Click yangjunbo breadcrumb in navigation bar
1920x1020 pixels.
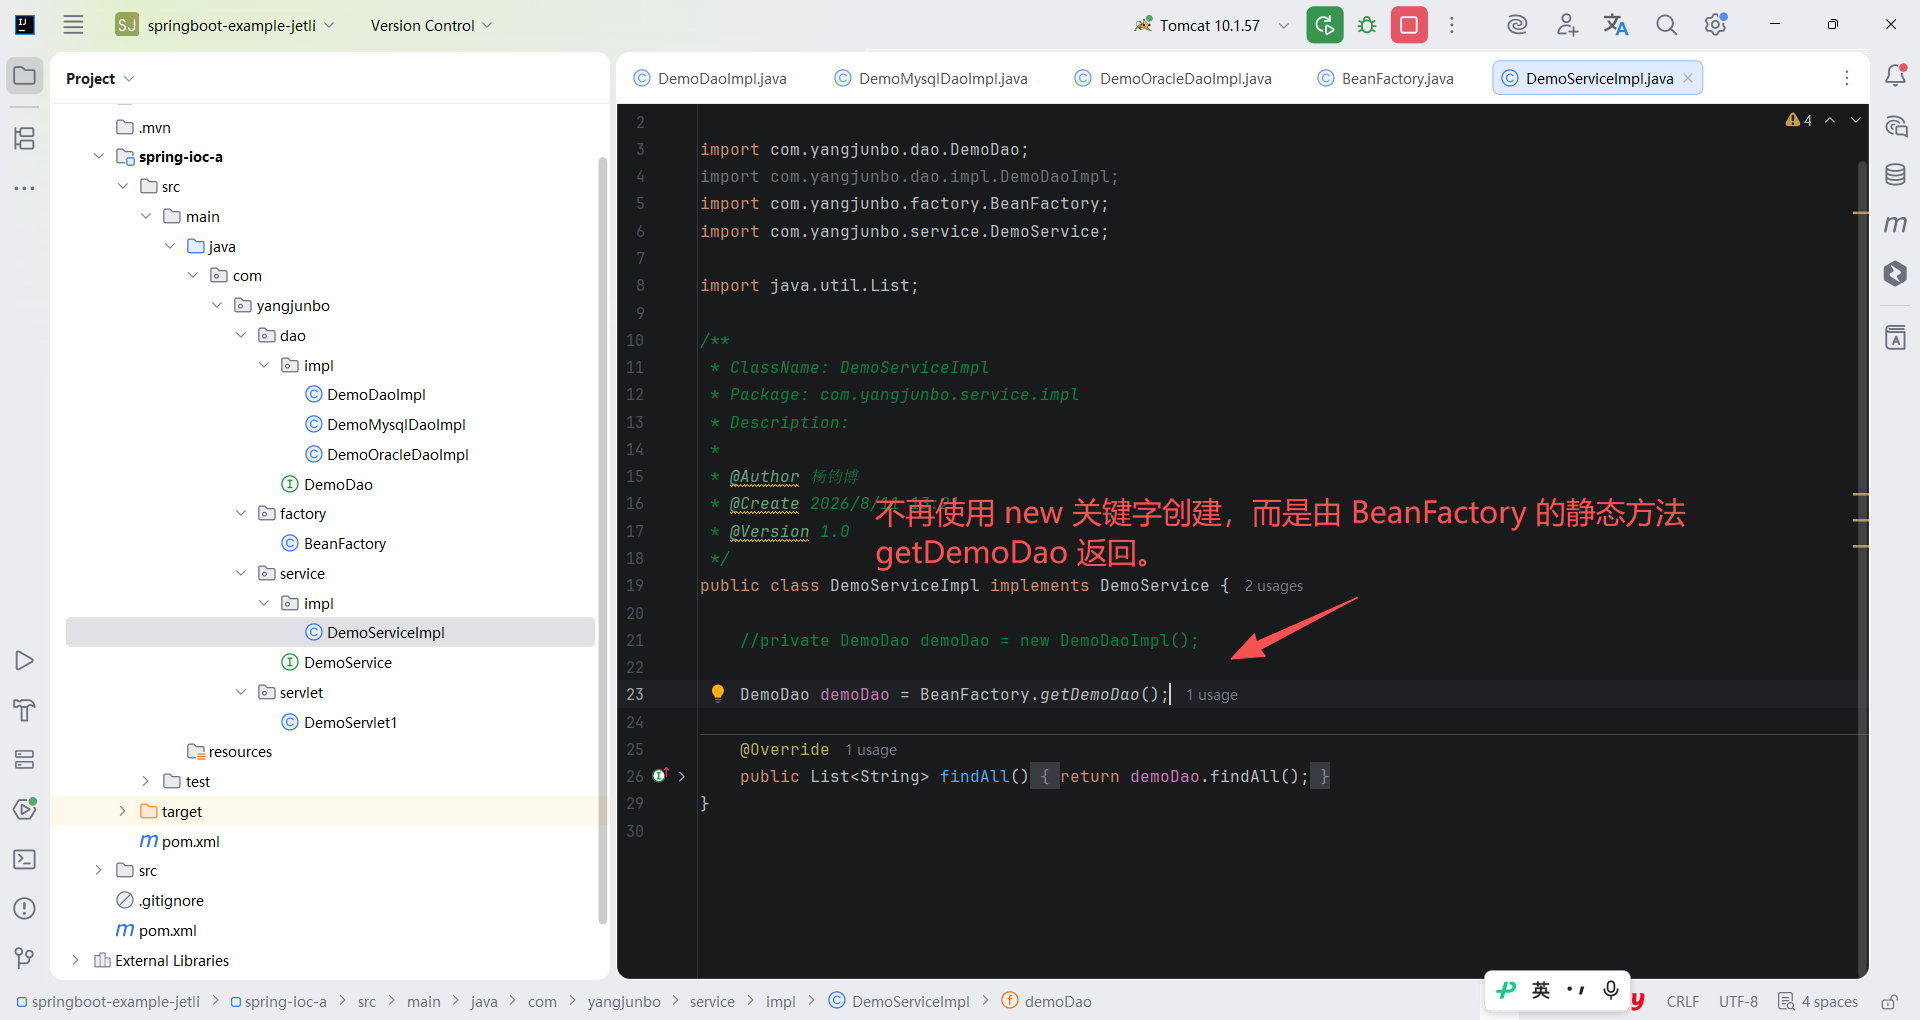click(624, 1002)
